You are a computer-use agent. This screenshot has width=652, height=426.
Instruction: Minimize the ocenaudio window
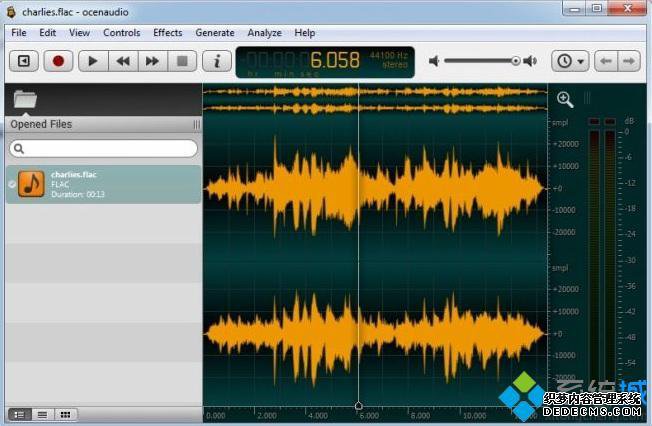575,8
